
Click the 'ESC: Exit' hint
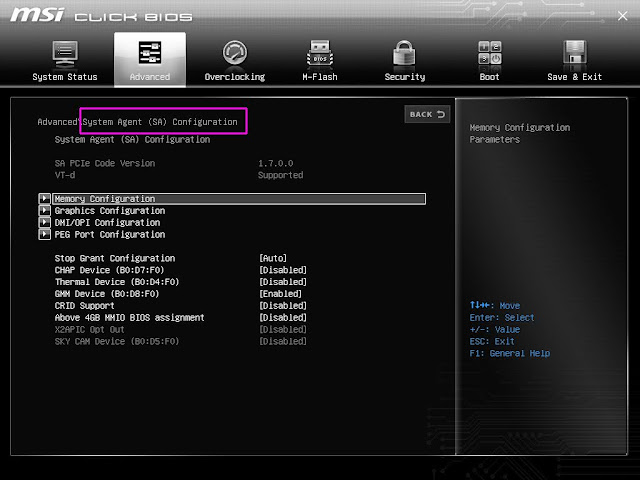pyautogui.click(x=492, y=341)
